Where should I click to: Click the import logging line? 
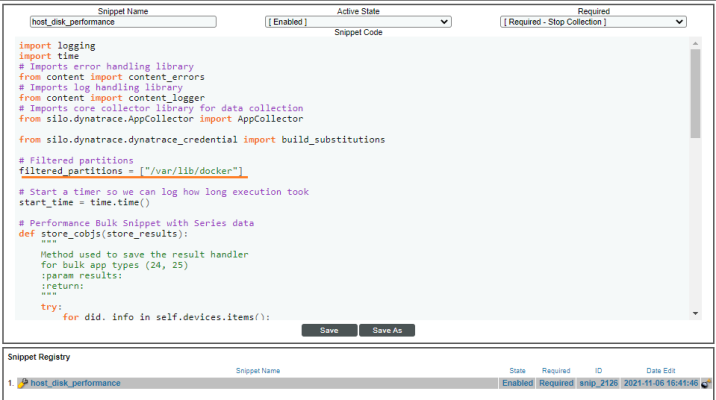click(57, 46)
